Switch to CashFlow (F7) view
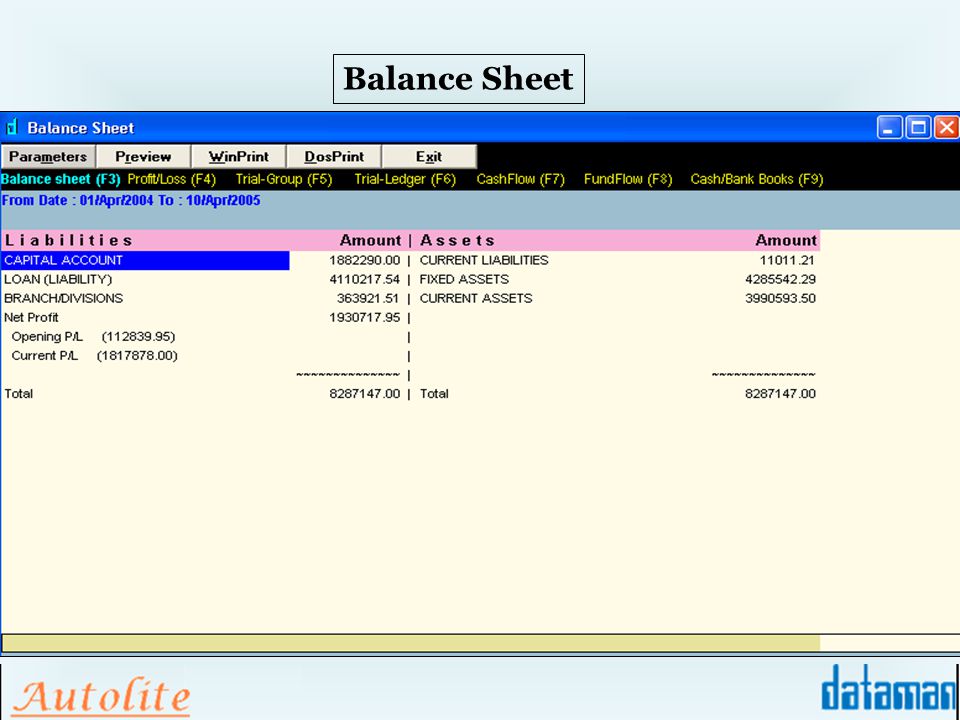The width and height of the screenshot is (960, 720). pos(520,179)
